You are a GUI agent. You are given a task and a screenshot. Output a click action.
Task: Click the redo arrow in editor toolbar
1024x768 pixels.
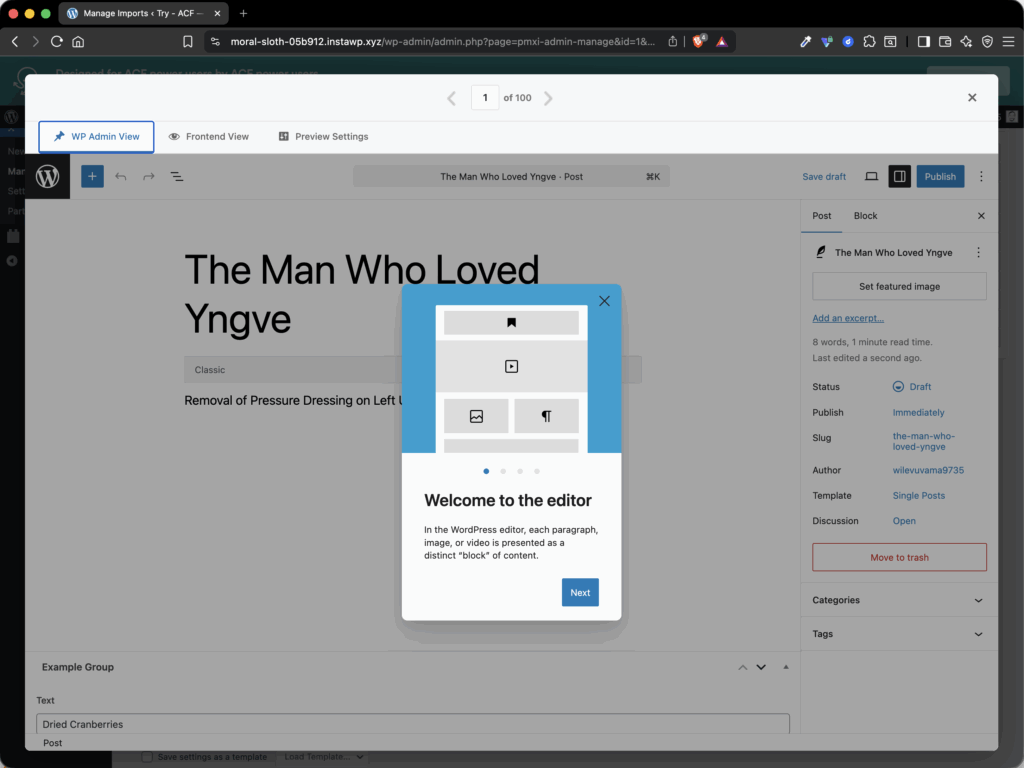149,176
